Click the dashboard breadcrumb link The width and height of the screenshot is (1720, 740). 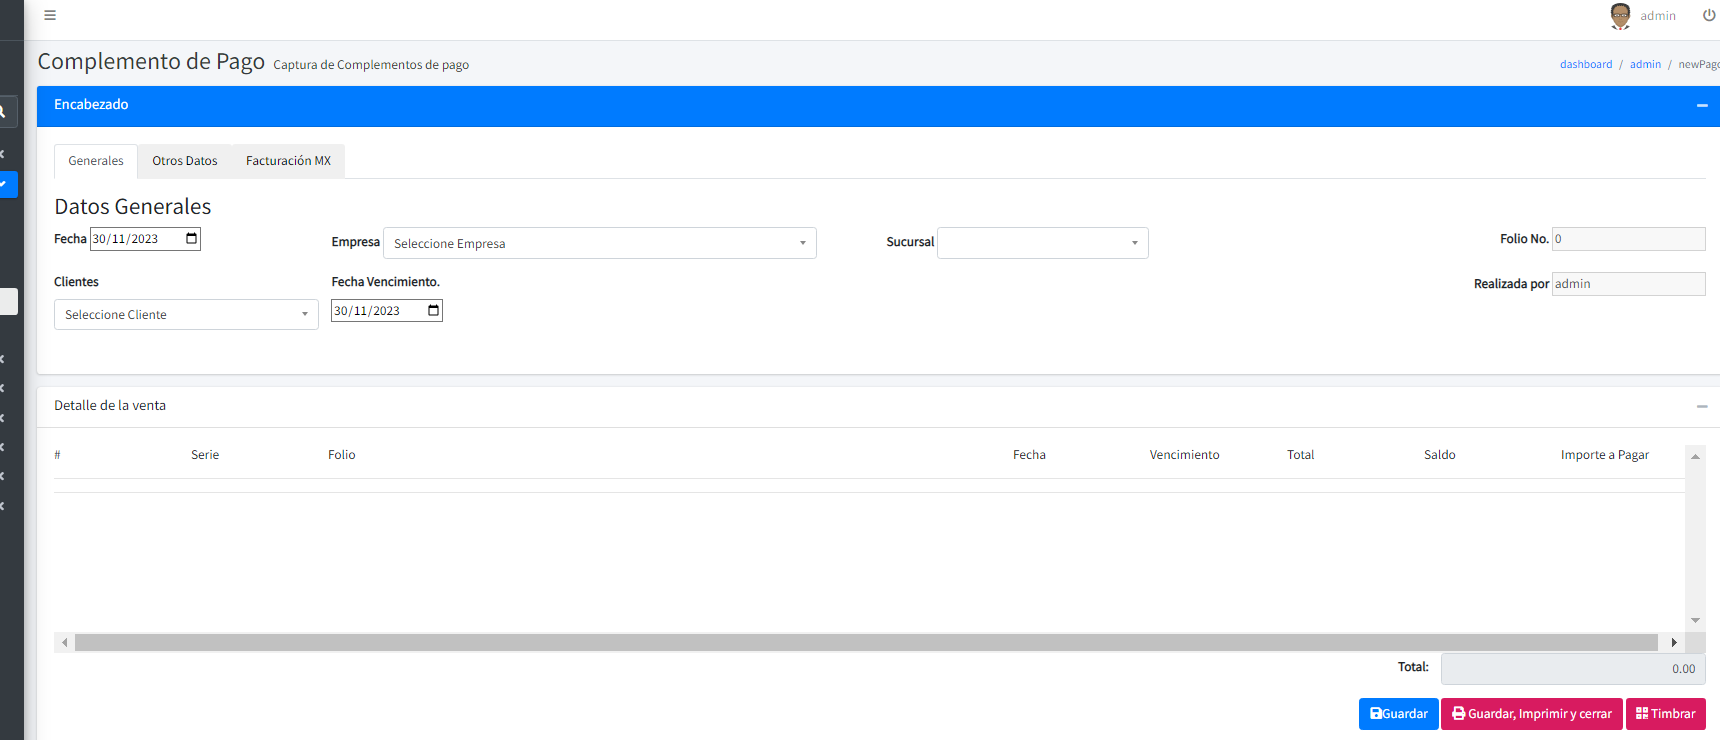point(1585,64)
